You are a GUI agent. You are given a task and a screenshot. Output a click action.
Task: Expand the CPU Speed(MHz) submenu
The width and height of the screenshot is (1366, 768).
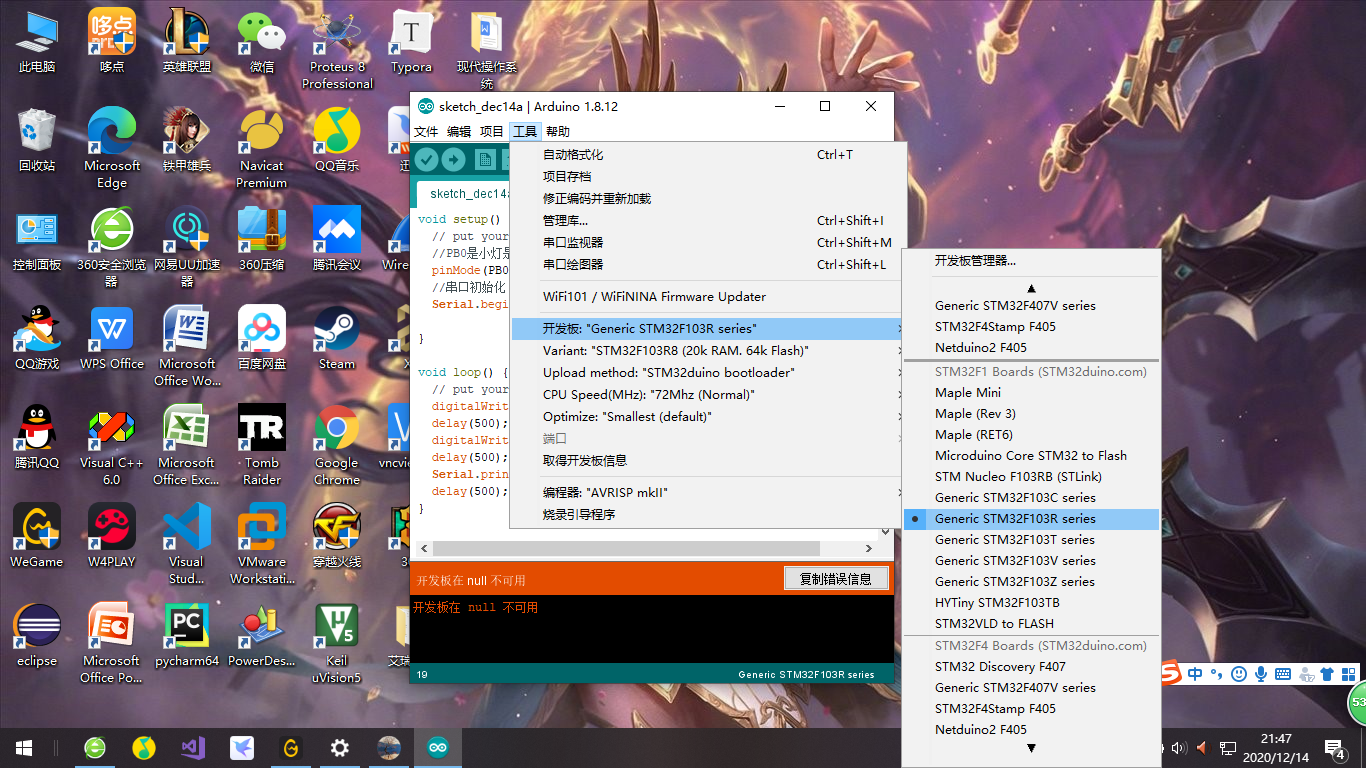pos(708,395)
